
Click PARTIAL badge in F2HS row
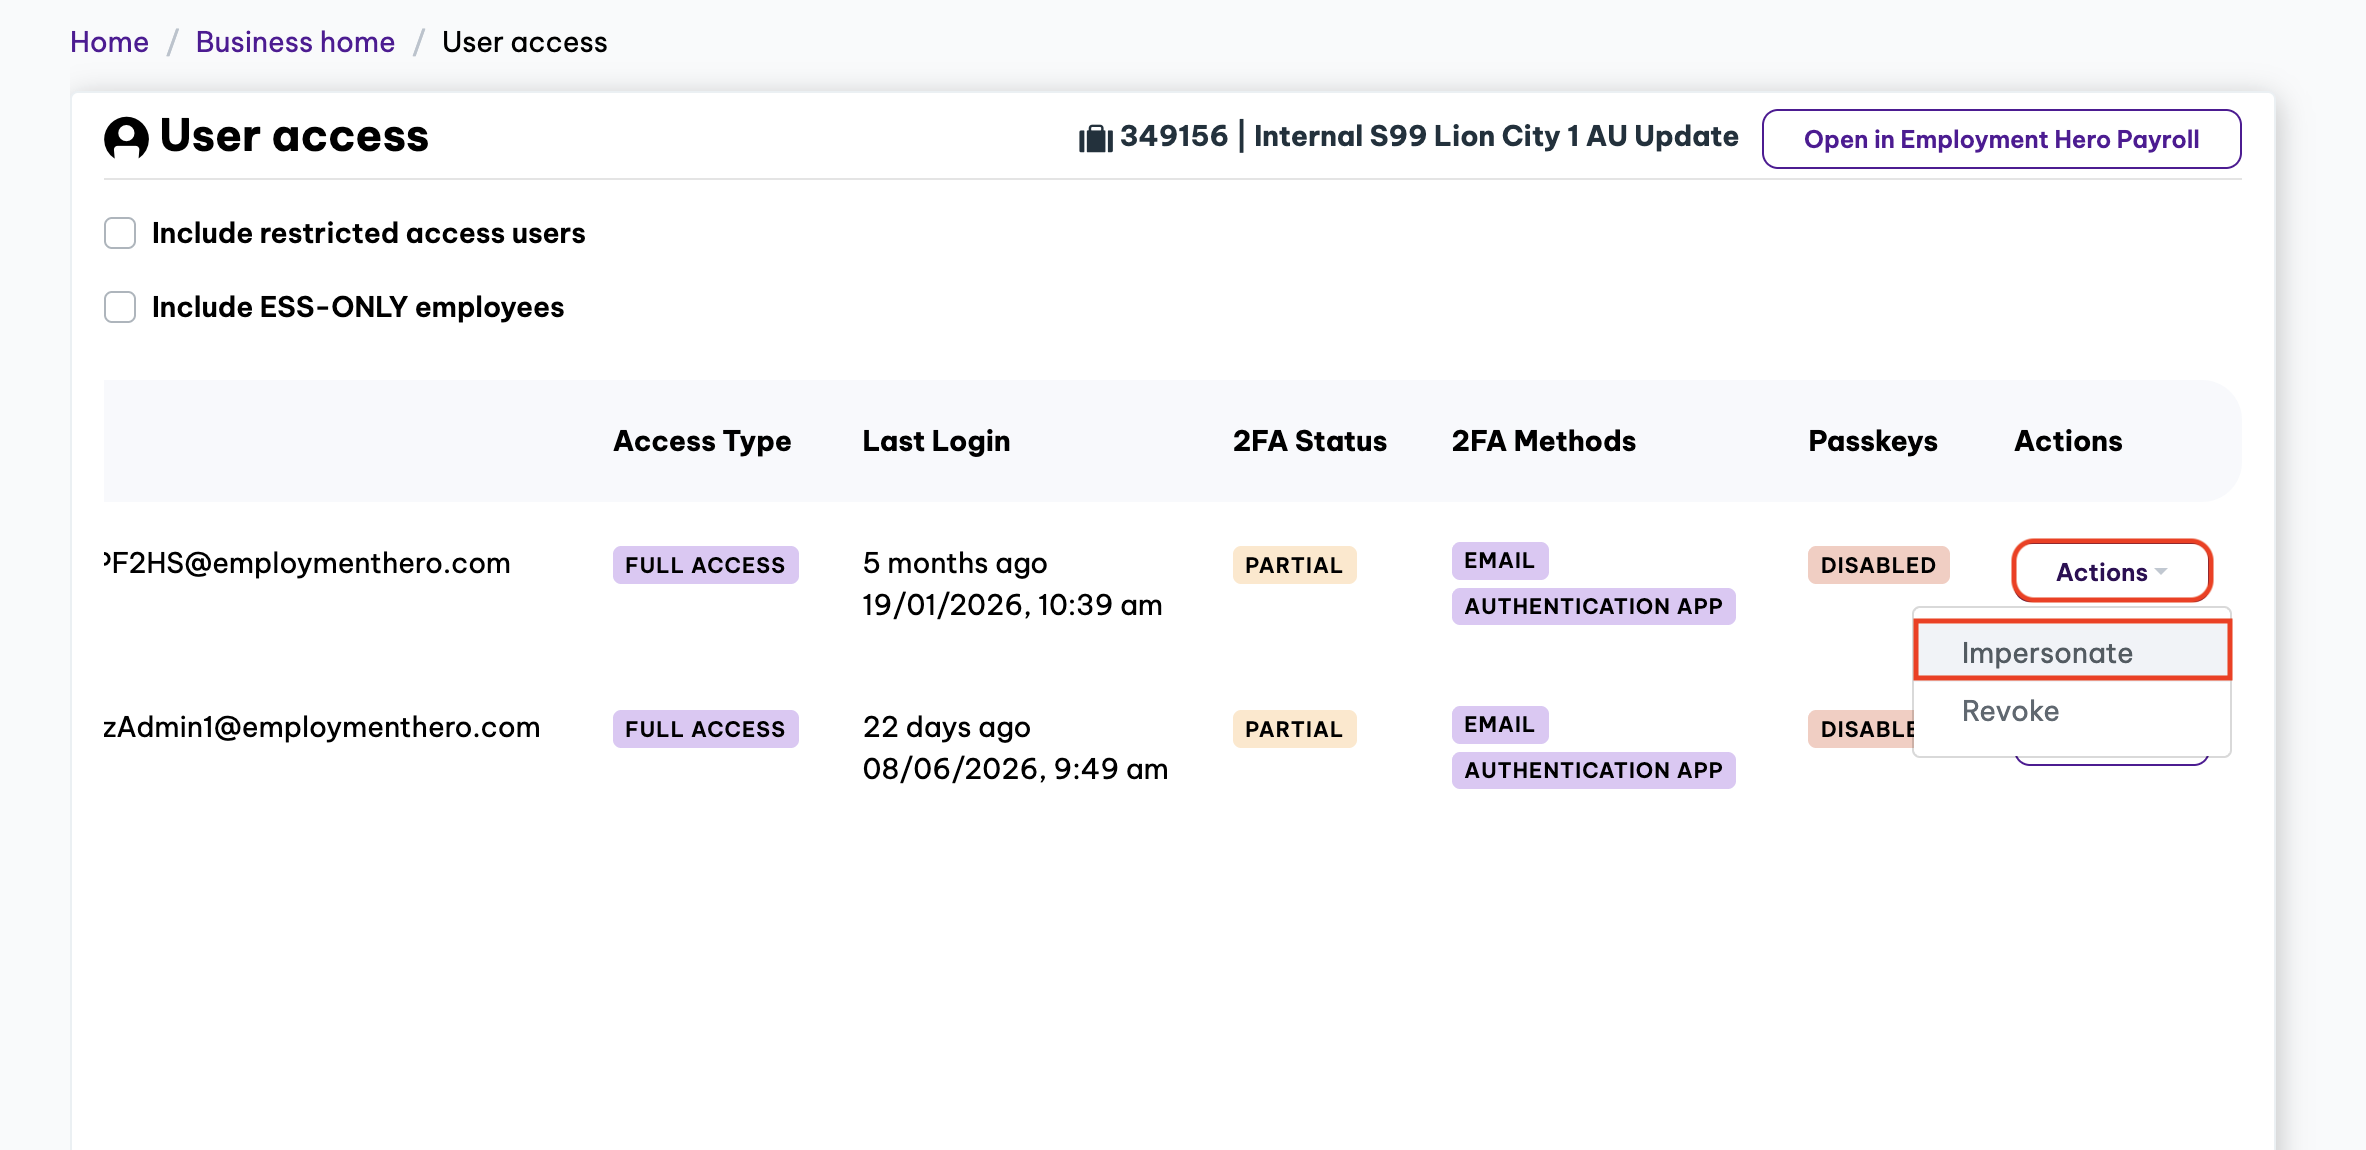coord(1294,565)
